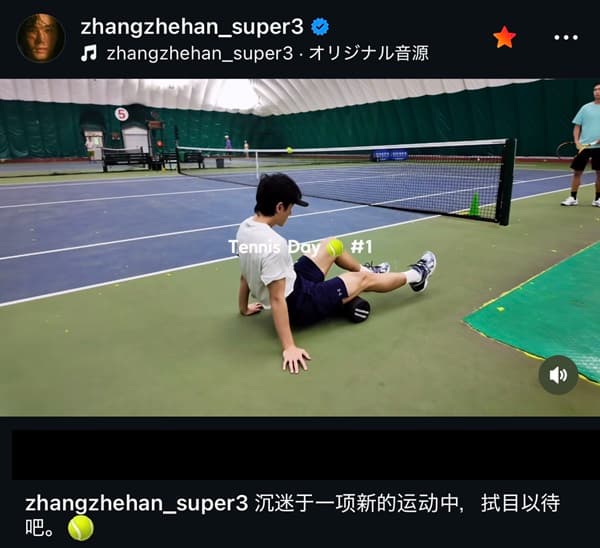600x548 pixels.
Task: Tap the orange star favorite icon
Action: tap(504, 37)
